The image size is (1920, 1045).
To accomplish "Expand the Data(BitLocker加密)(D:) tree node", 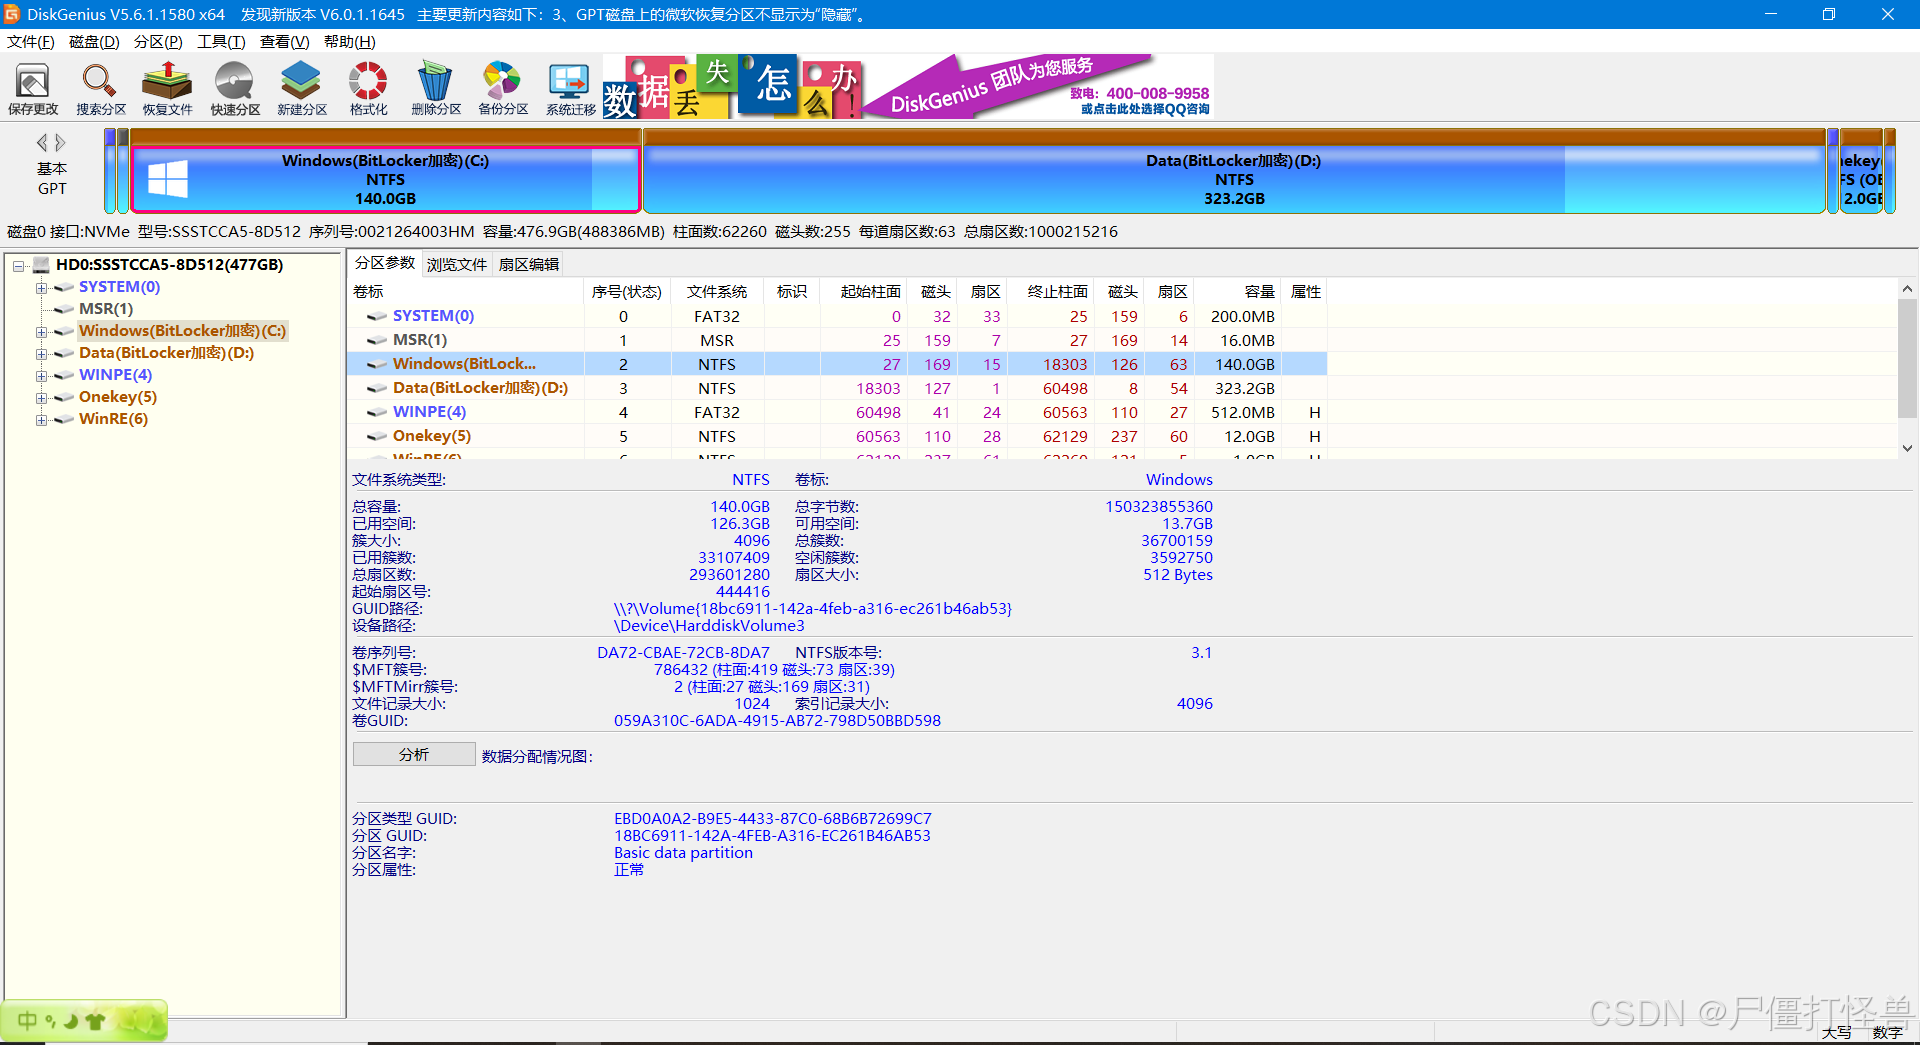I will (41, 353).
